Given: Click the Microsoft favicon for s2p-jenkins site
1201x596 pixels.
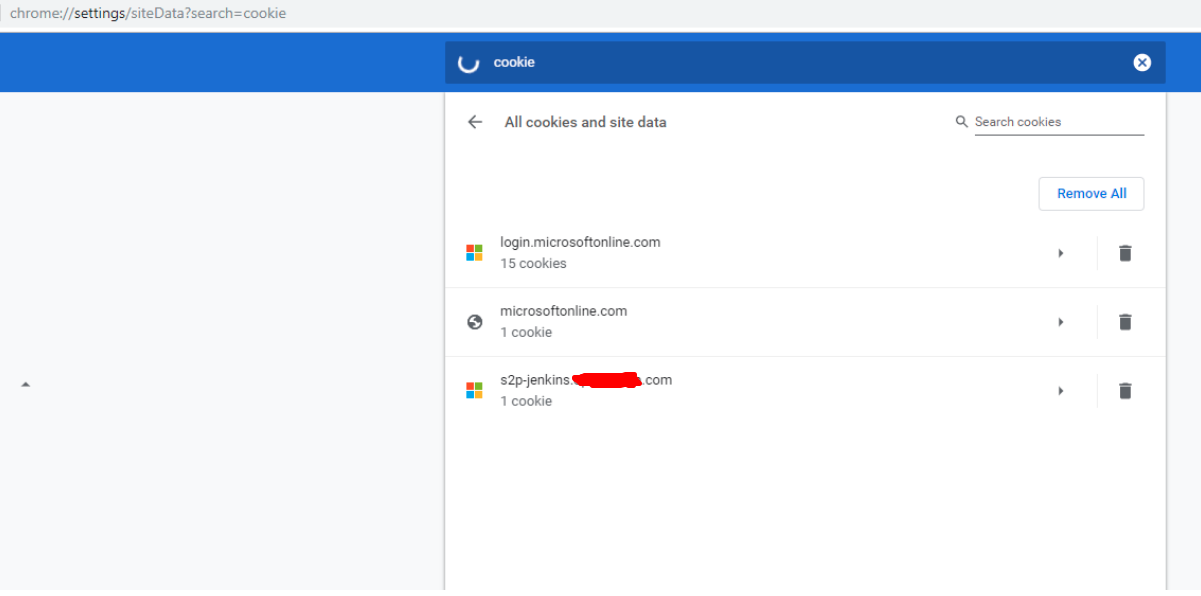Looking at the screenshot, I should click(x=475, y=391).
